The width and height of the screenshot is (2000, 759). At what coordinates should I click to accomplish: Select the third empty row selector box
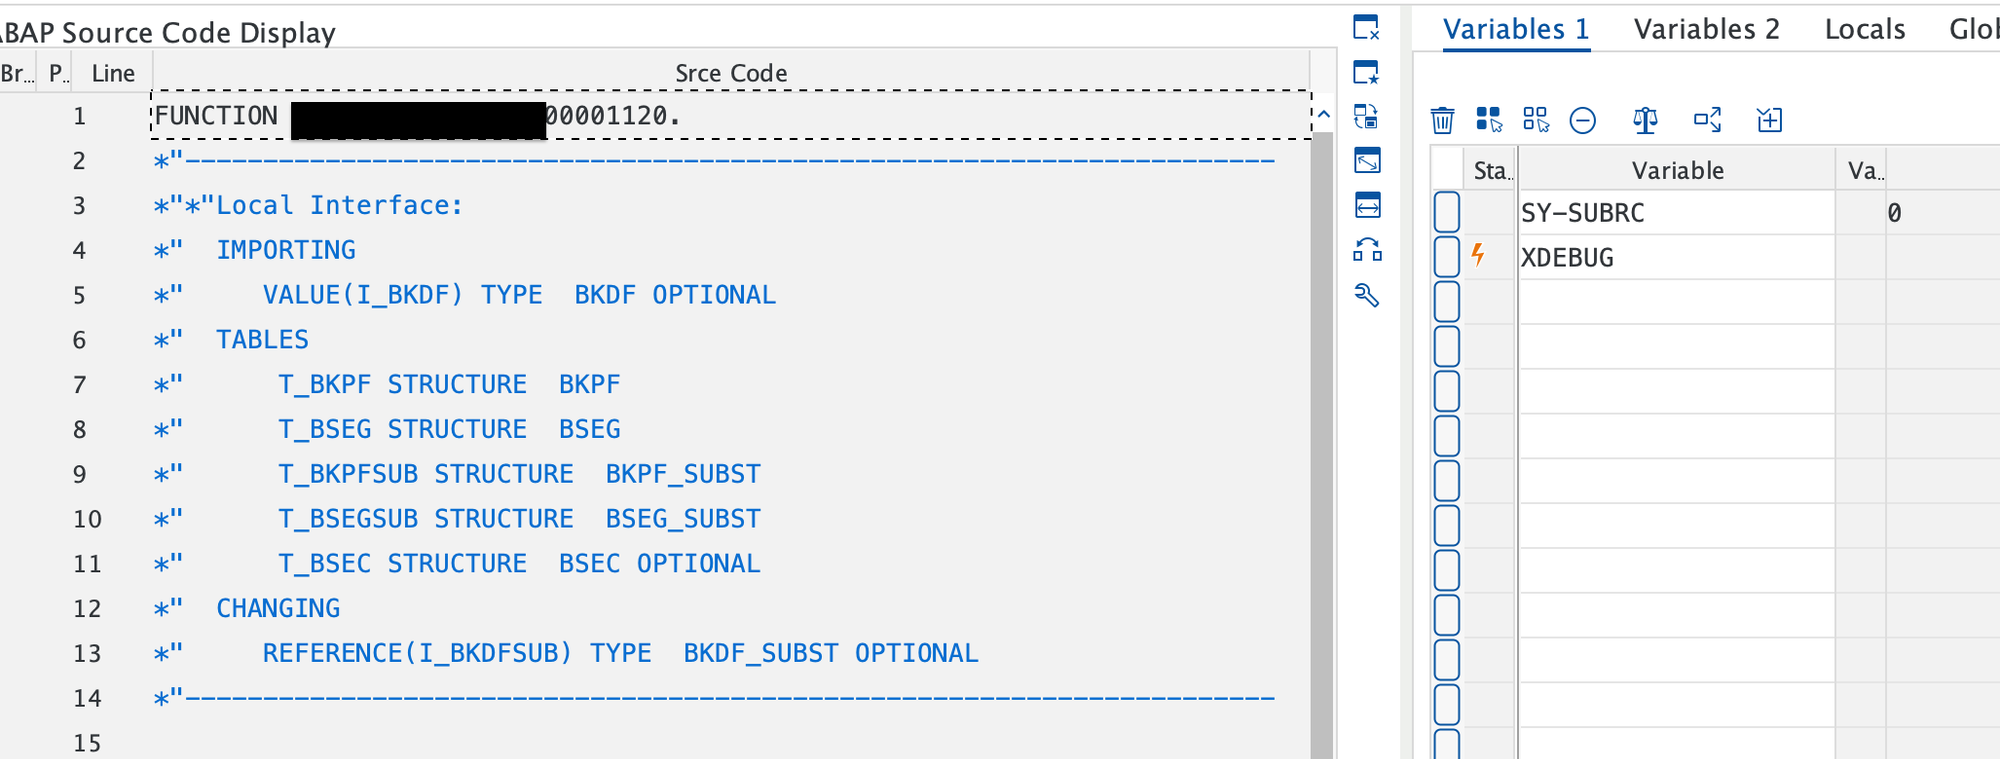point(1447,391)
